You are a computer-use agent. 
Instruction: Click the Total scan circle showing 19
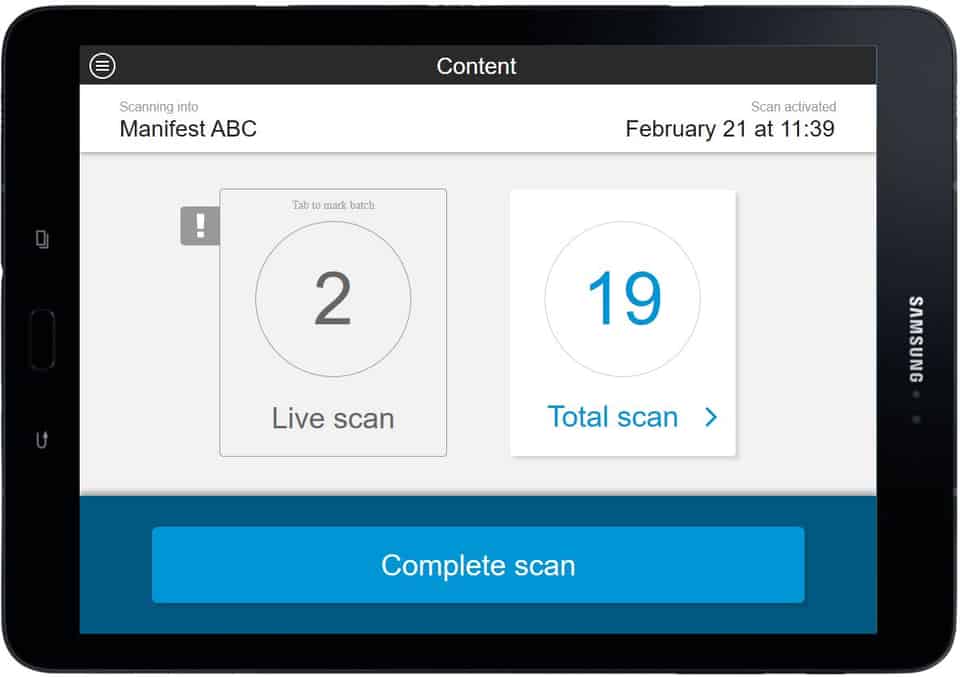coord(622,298)
